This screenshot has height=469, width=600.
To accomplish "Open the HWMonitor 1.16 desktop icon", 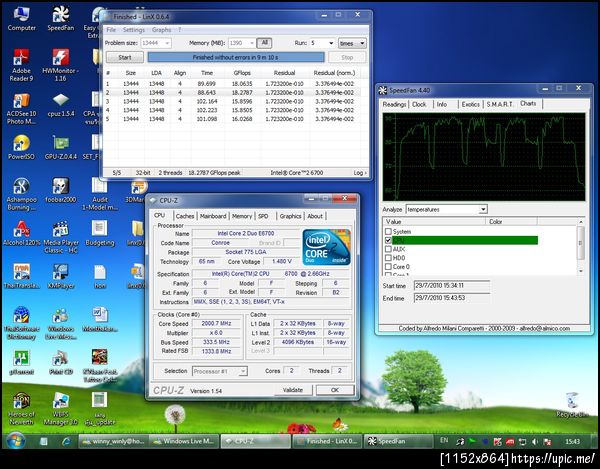I will 60,58.
